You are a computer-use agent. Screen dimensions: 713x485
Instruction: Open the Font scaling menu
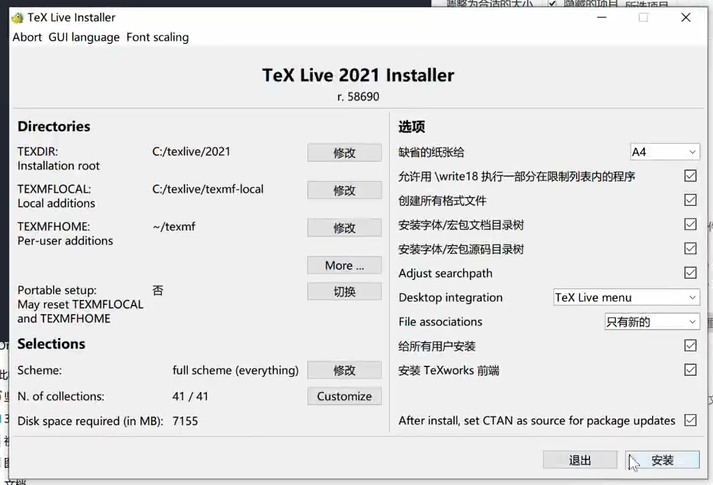click(157, 37)
